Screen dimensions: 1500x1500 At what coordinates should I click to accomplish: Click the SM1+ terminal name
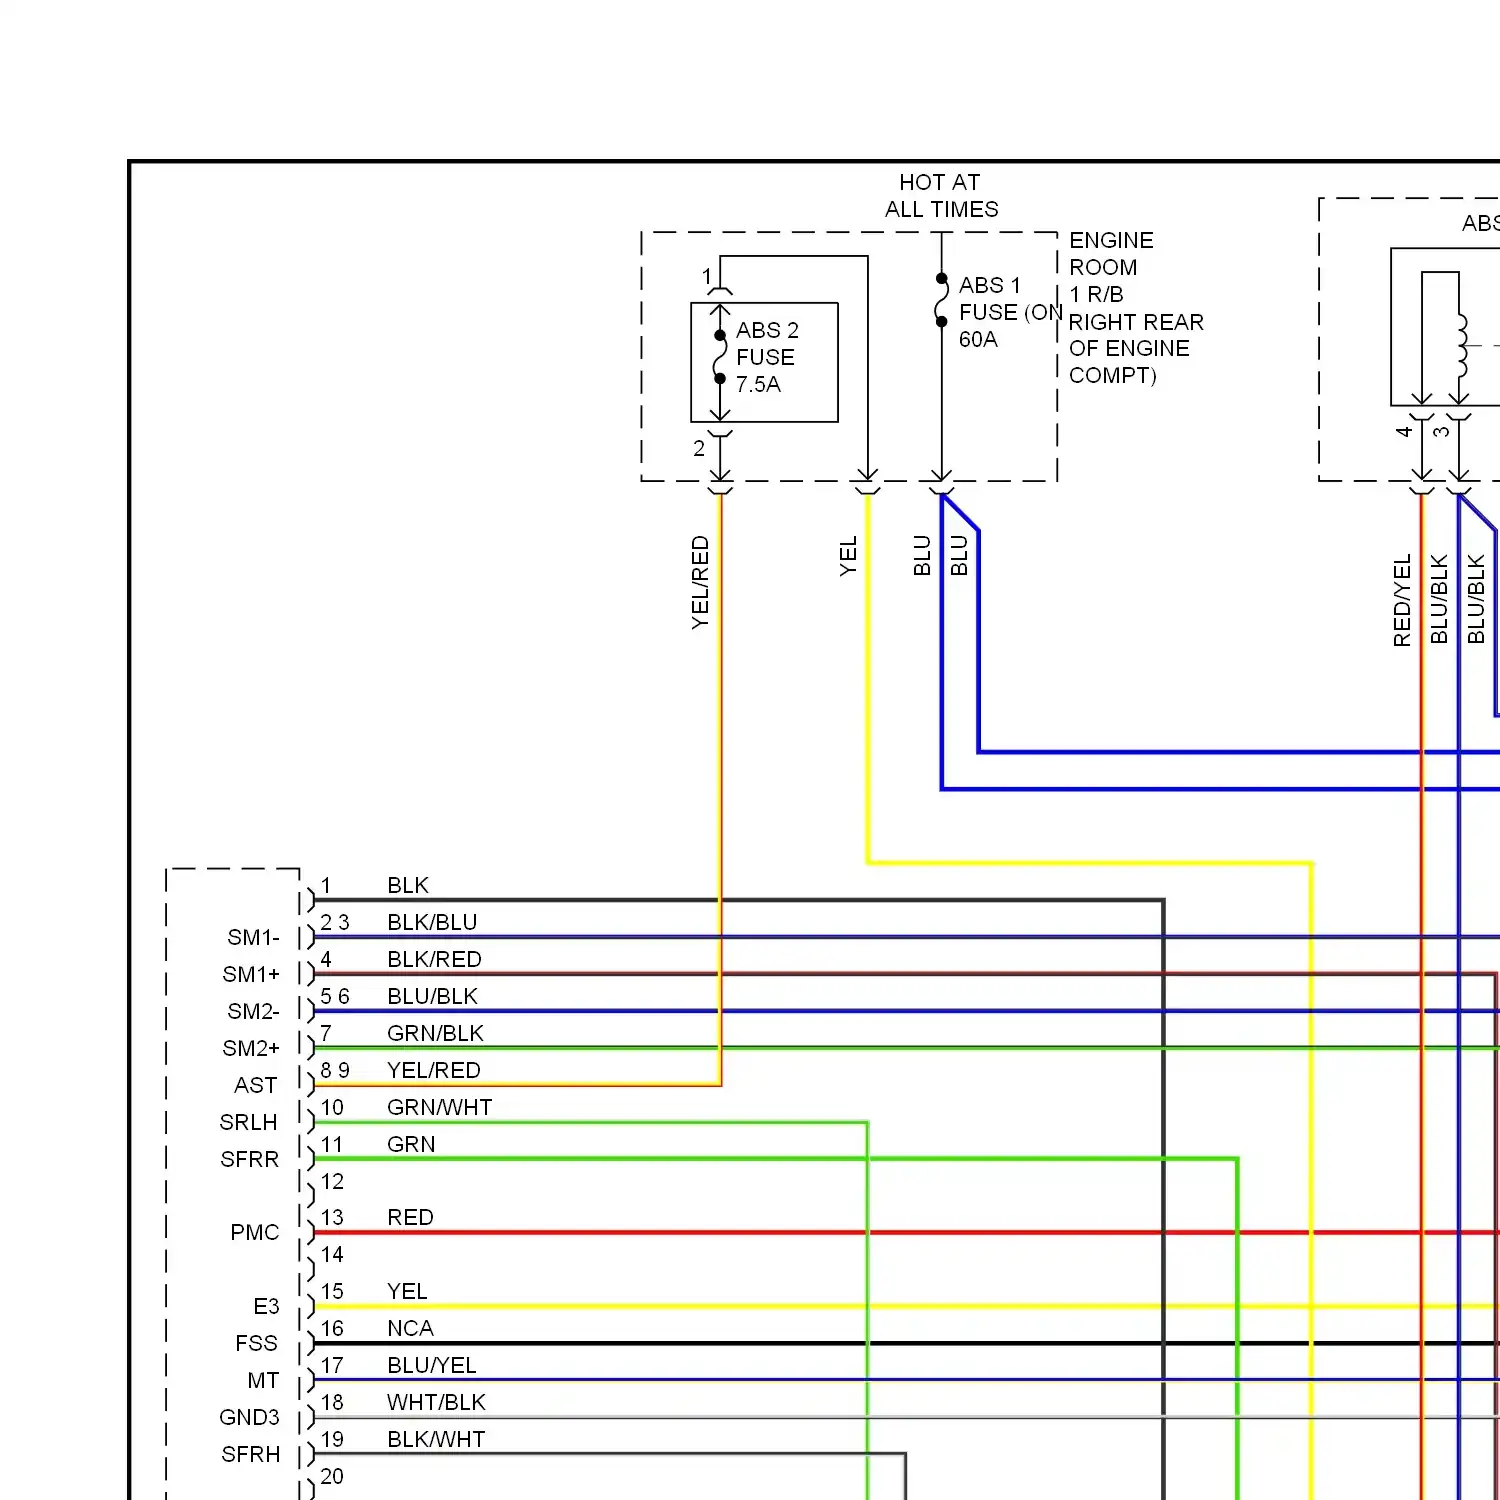[251, 974]
